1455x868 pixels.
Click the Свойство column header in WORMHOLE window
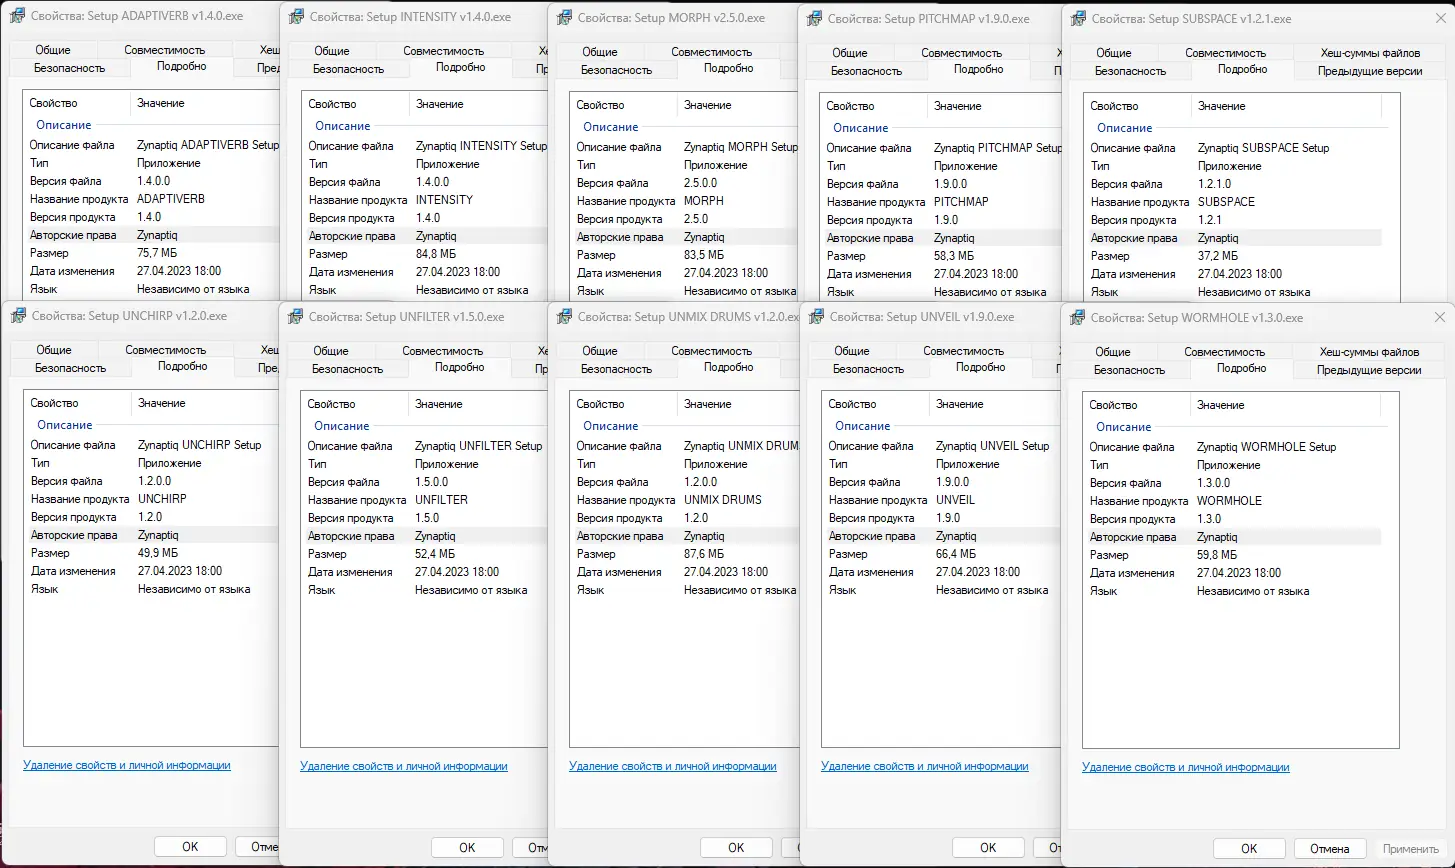[x=1136, y=405]
